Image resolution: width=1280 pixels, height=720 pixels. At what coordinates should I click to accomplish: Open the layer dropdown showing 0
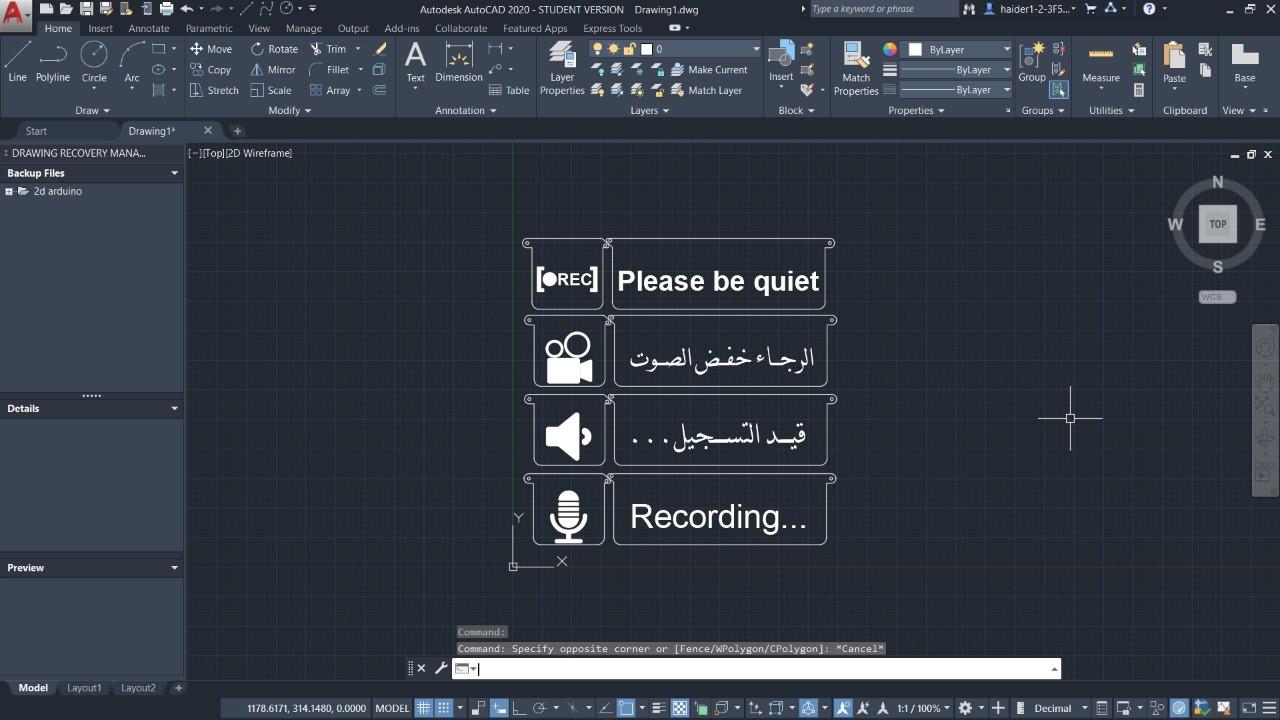pyautogui.click(x=699, y=49)
